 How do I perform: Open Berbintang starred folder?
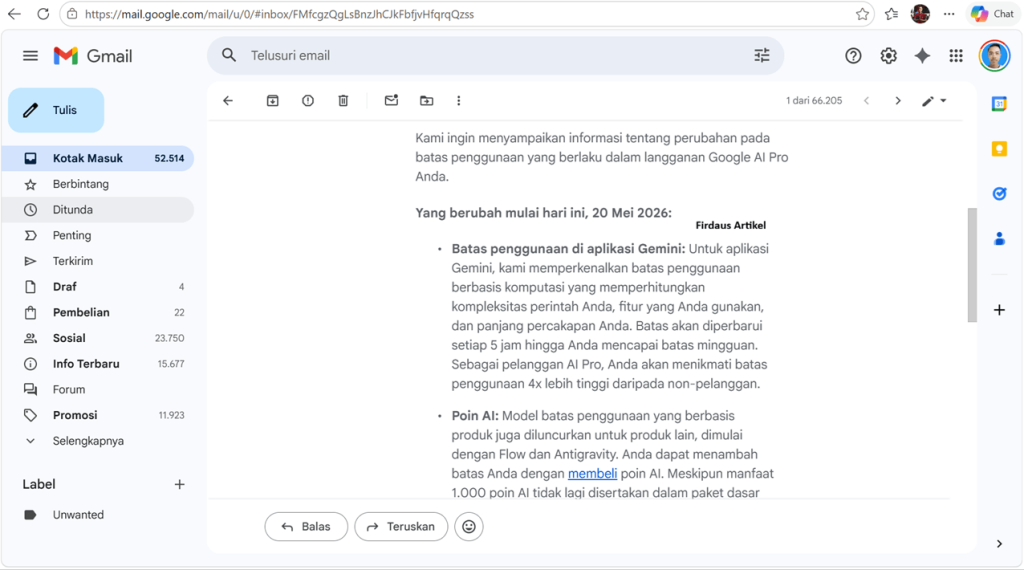tap(98, 184)
